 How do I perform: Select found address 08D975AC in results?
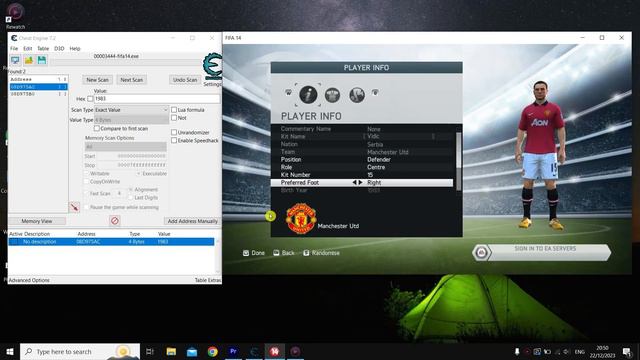point(38,87)
